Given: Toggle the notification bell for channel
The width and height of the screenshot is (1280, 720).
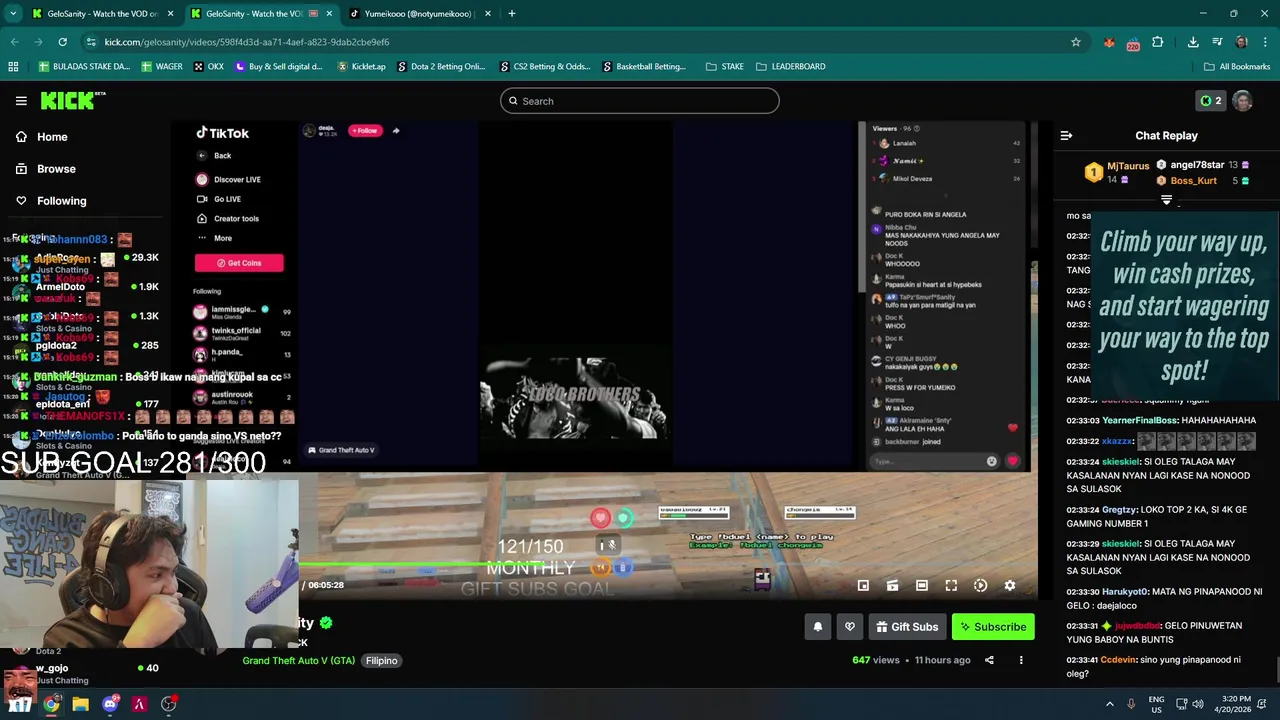Looking at the screenshot, I should coord(817,627).
